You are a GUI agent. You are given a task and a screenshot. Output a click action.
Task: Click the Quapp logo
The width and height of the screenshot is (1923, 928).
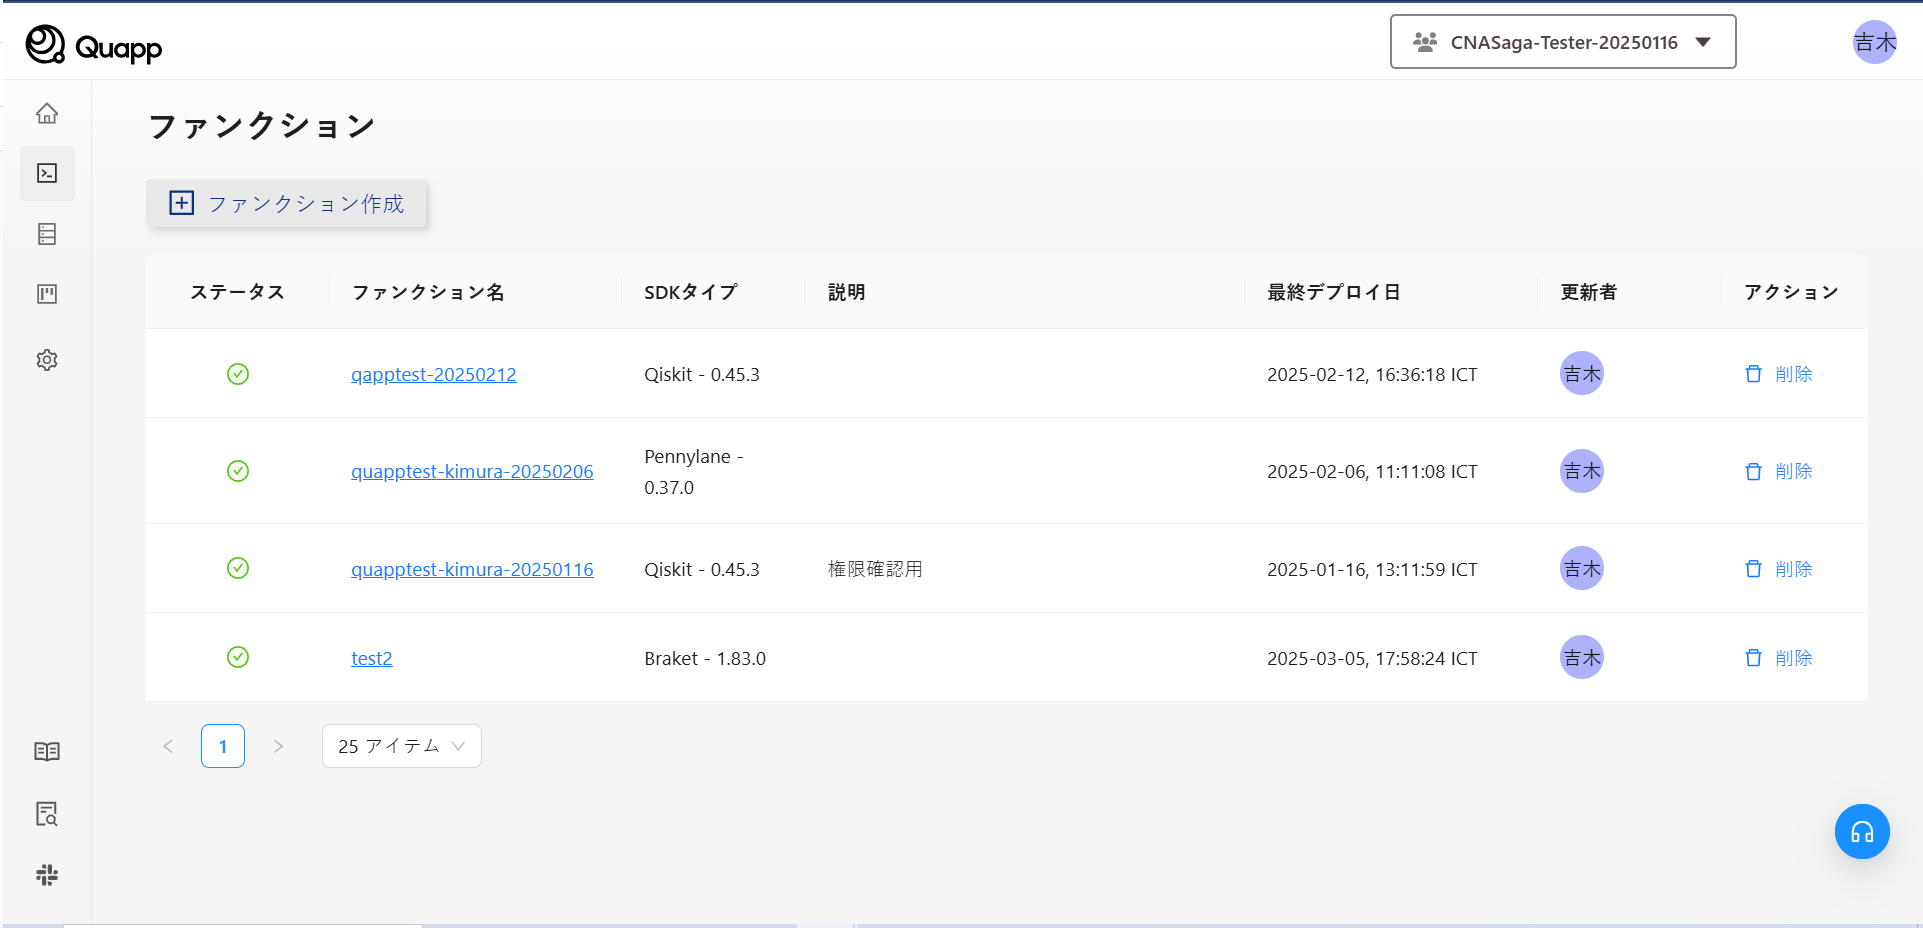tap(94, 46)
